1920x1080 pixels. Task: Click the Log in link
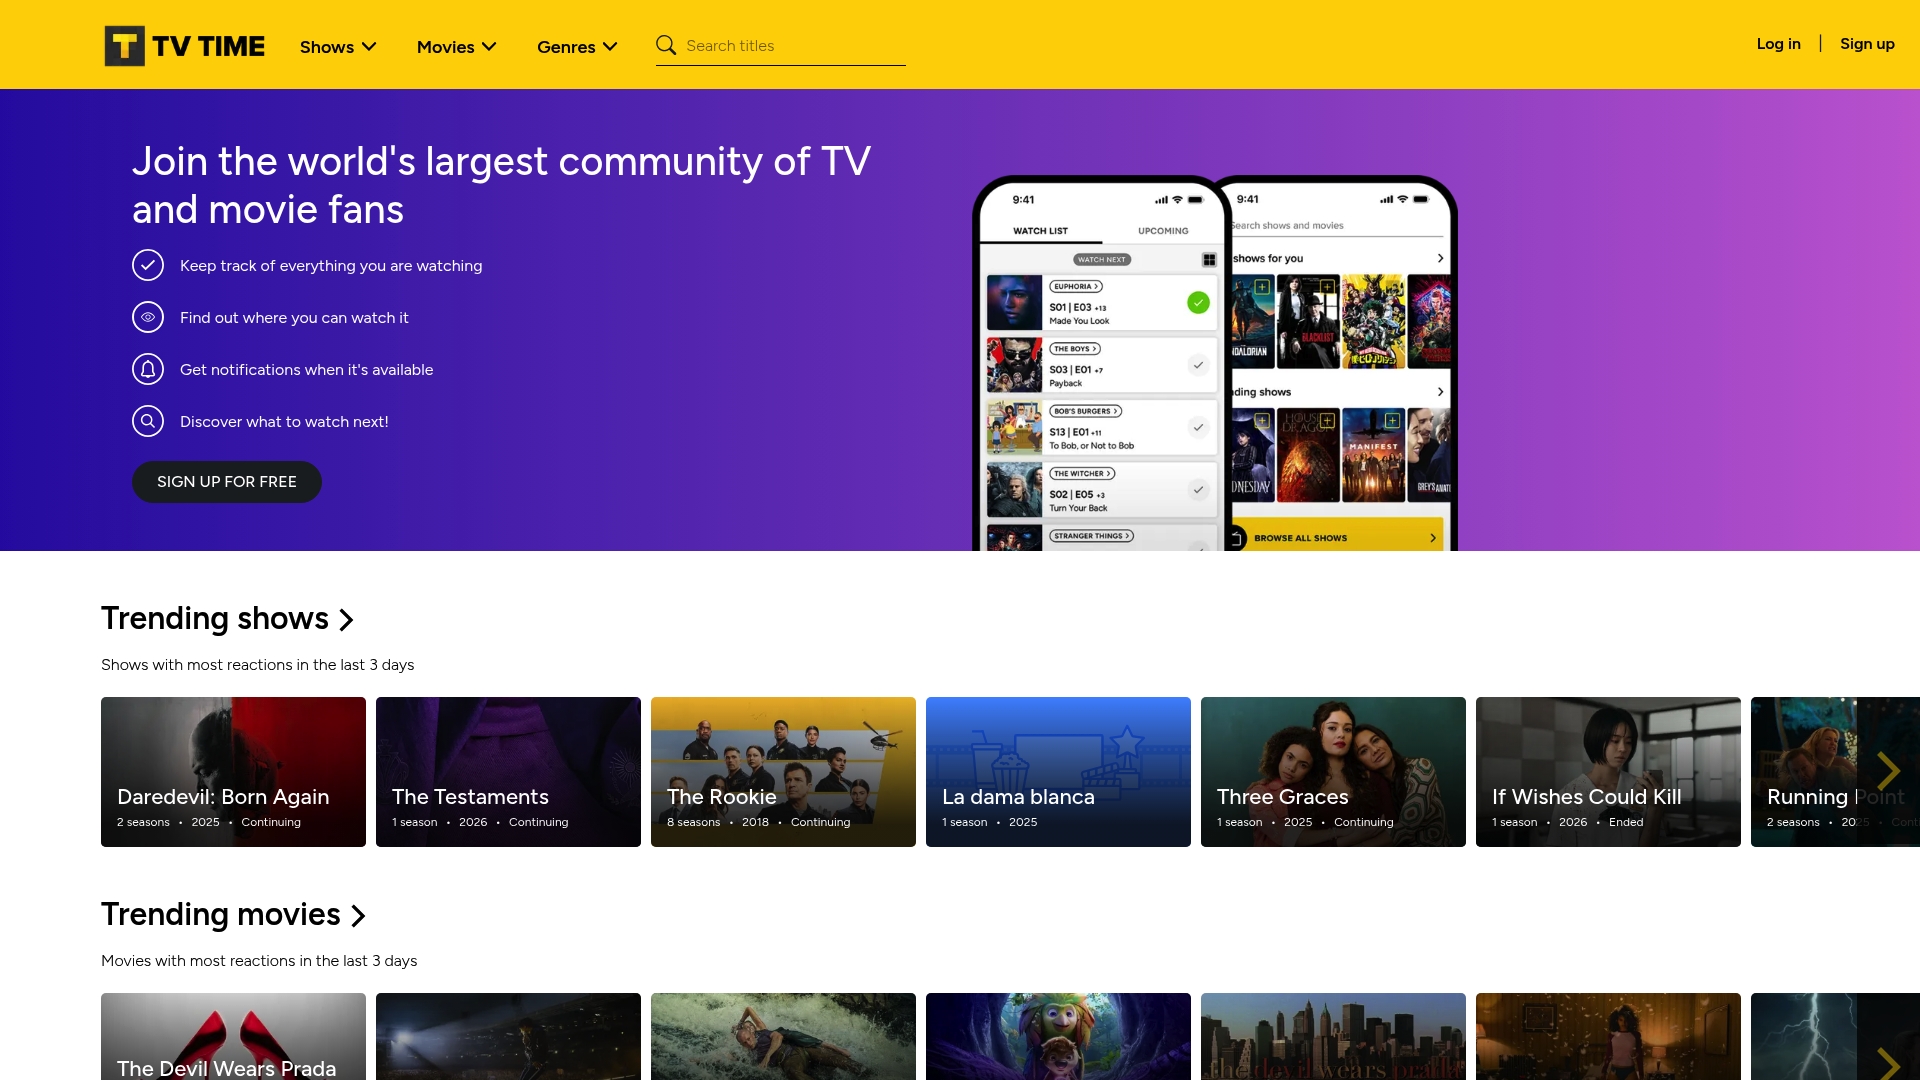point(1778,44)
